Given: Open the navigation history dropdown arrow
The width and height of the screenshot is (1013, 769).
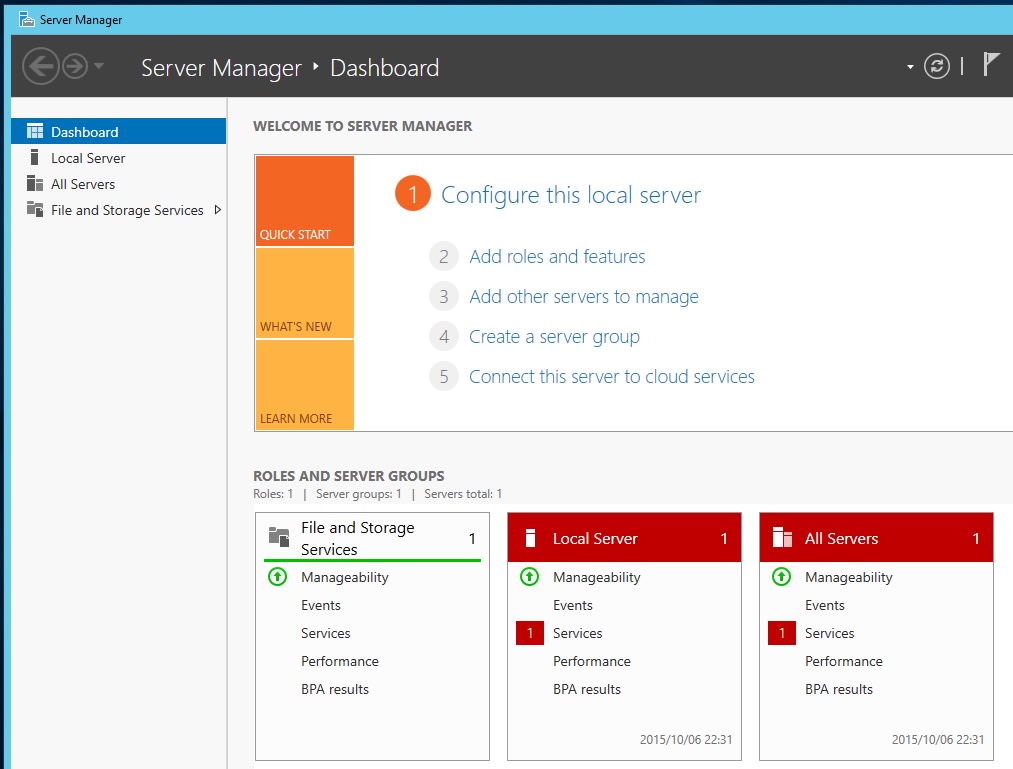Looking at the screenshot, I should tap(99, 65).
